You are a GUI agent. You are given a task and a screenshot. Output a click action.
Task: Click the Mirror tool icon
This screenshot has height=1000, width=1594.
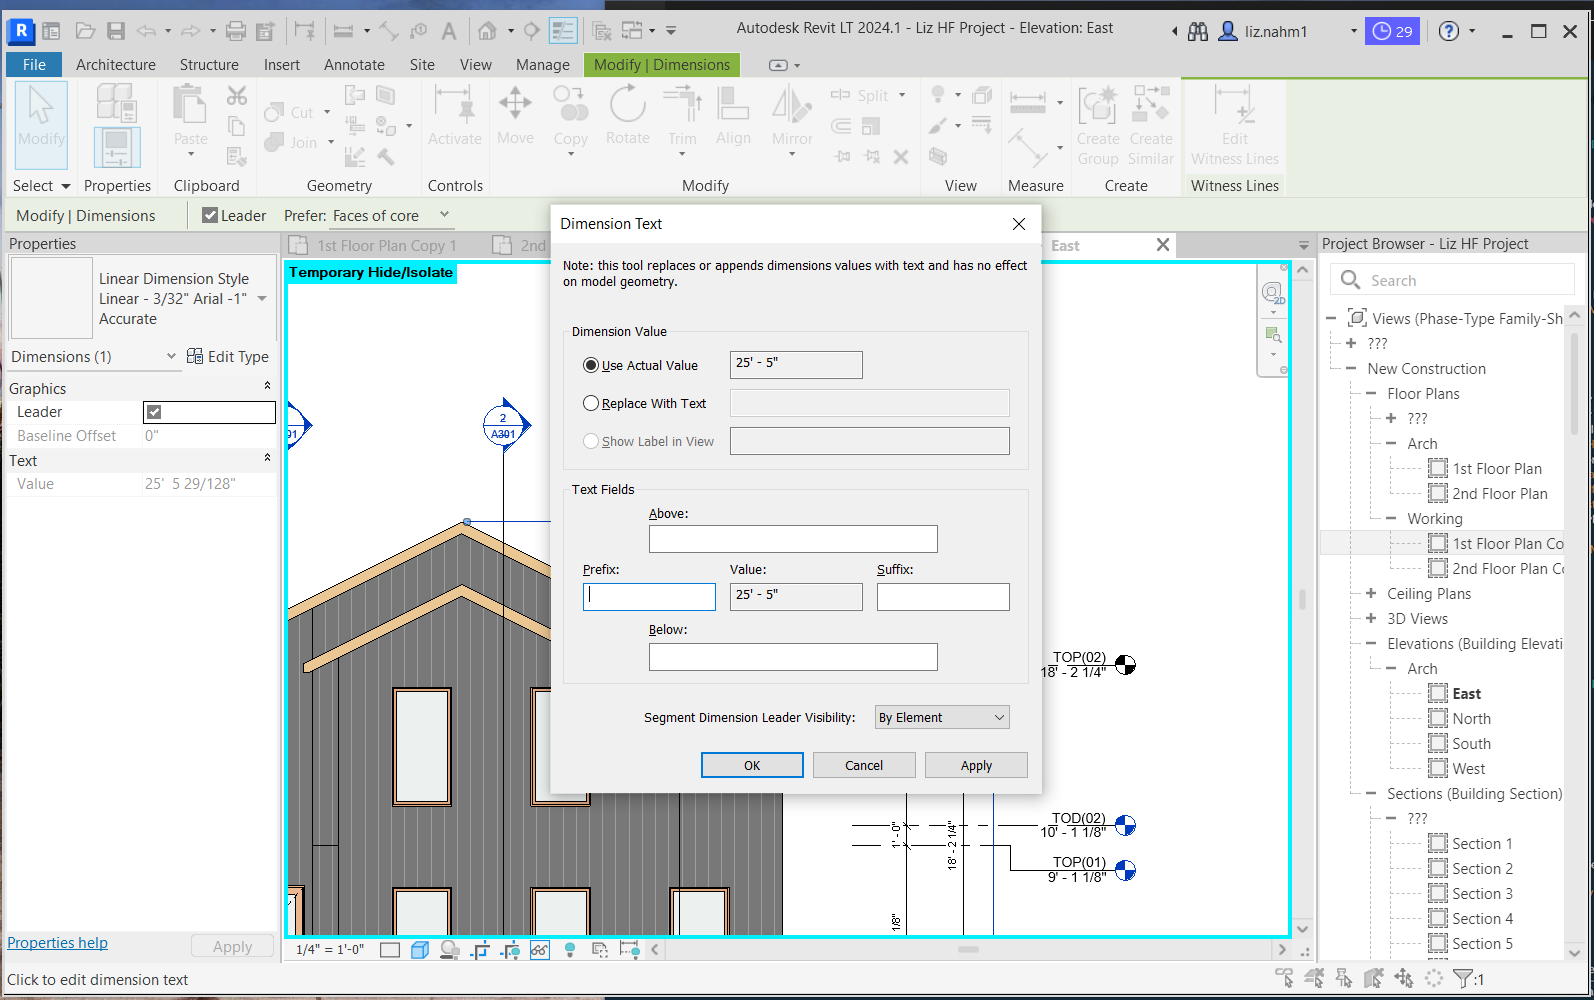[791, 104]
